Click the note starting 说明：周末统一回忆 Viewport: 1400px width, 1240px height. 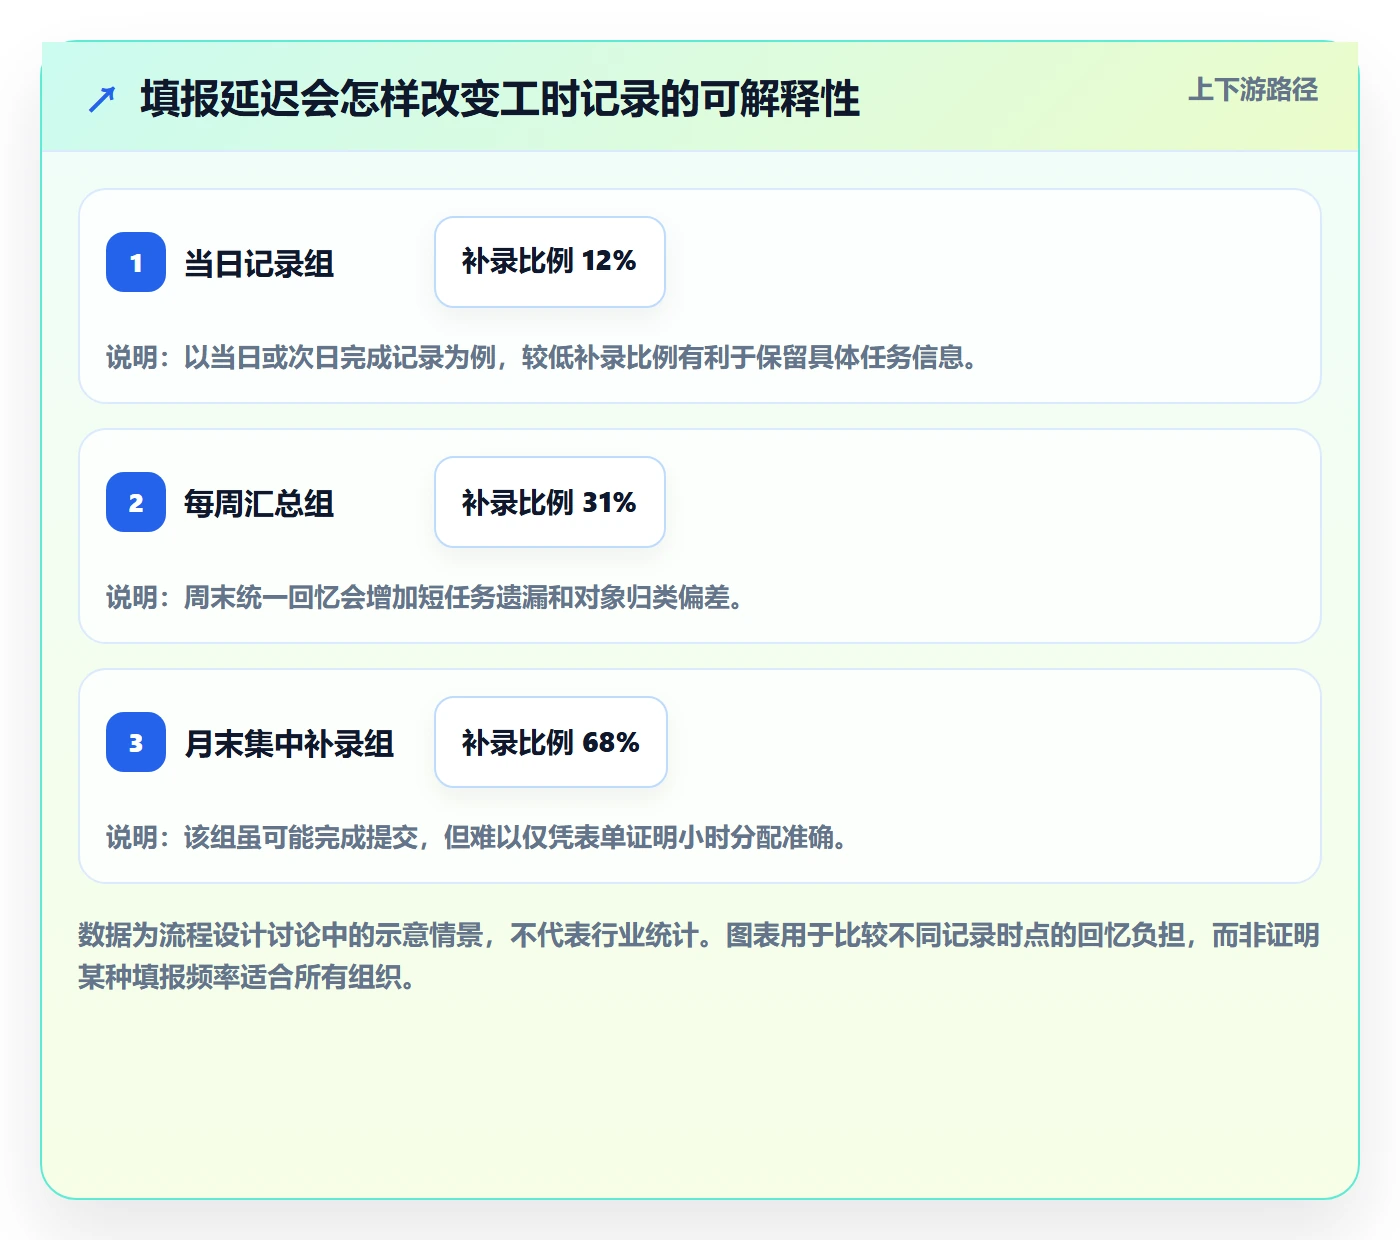(x=425, y=597)
